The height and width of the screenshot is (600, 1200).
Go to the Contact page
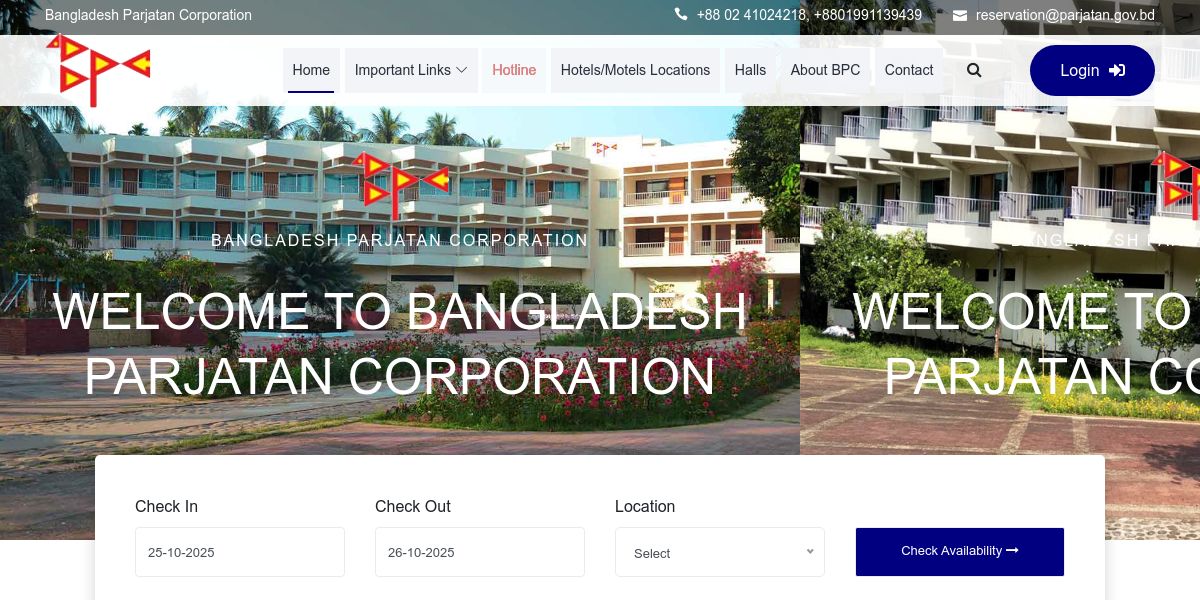coord(909,70)
